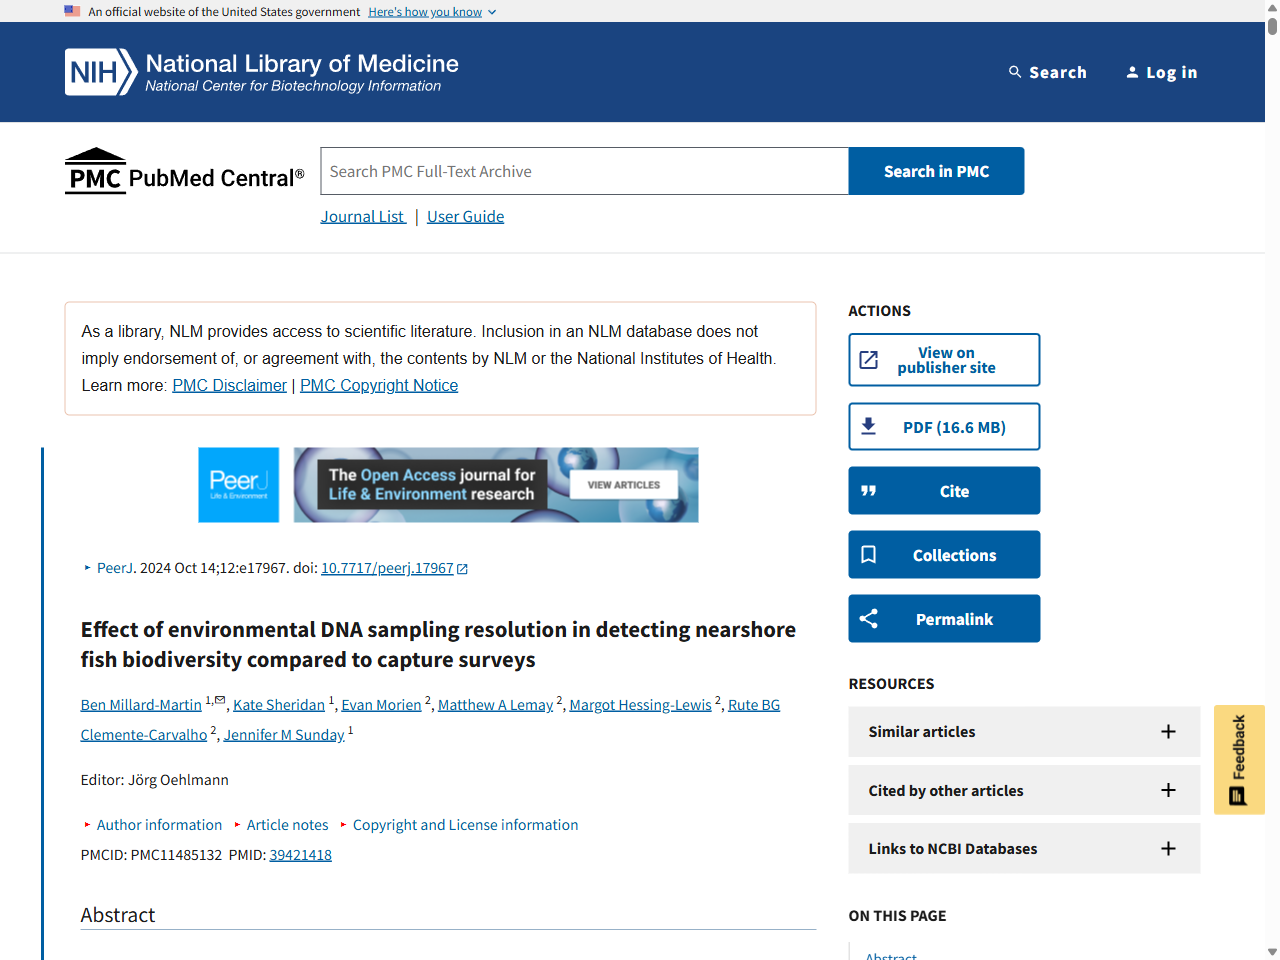Click the envelope icon after Ben Millard-Martin
The width and height of the screenshot is (1280, 960).
coord(220,700)
